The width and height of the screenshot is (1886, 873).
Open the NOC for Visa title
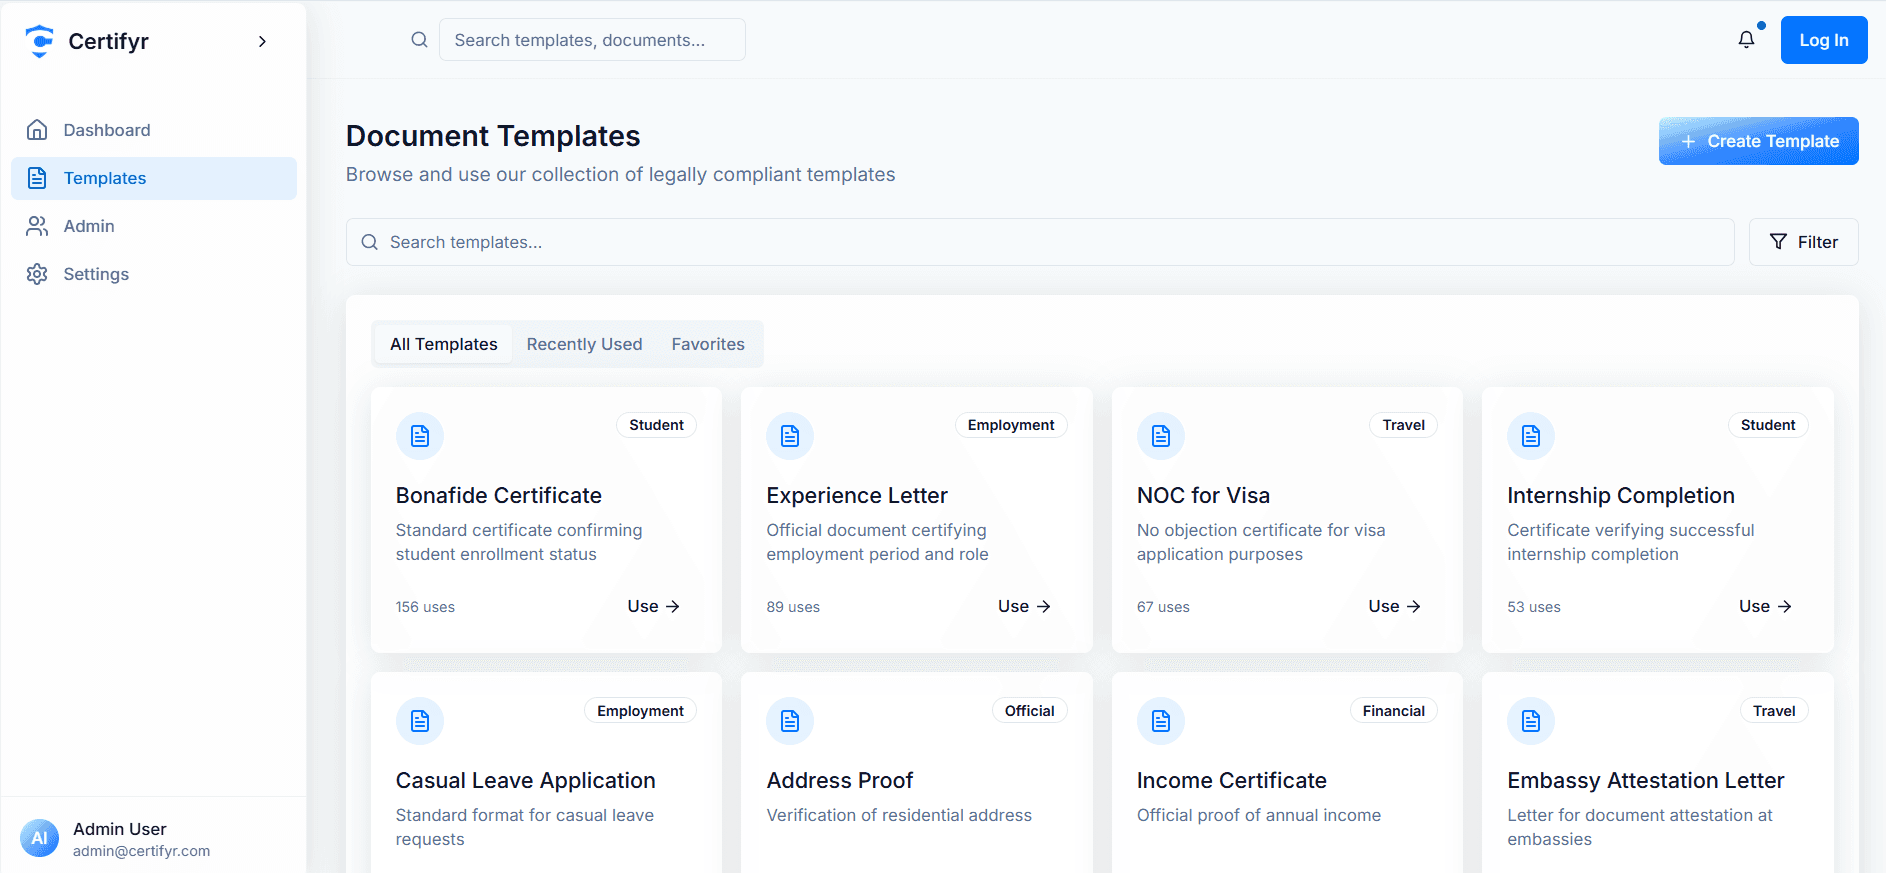tap(1203, 496)
